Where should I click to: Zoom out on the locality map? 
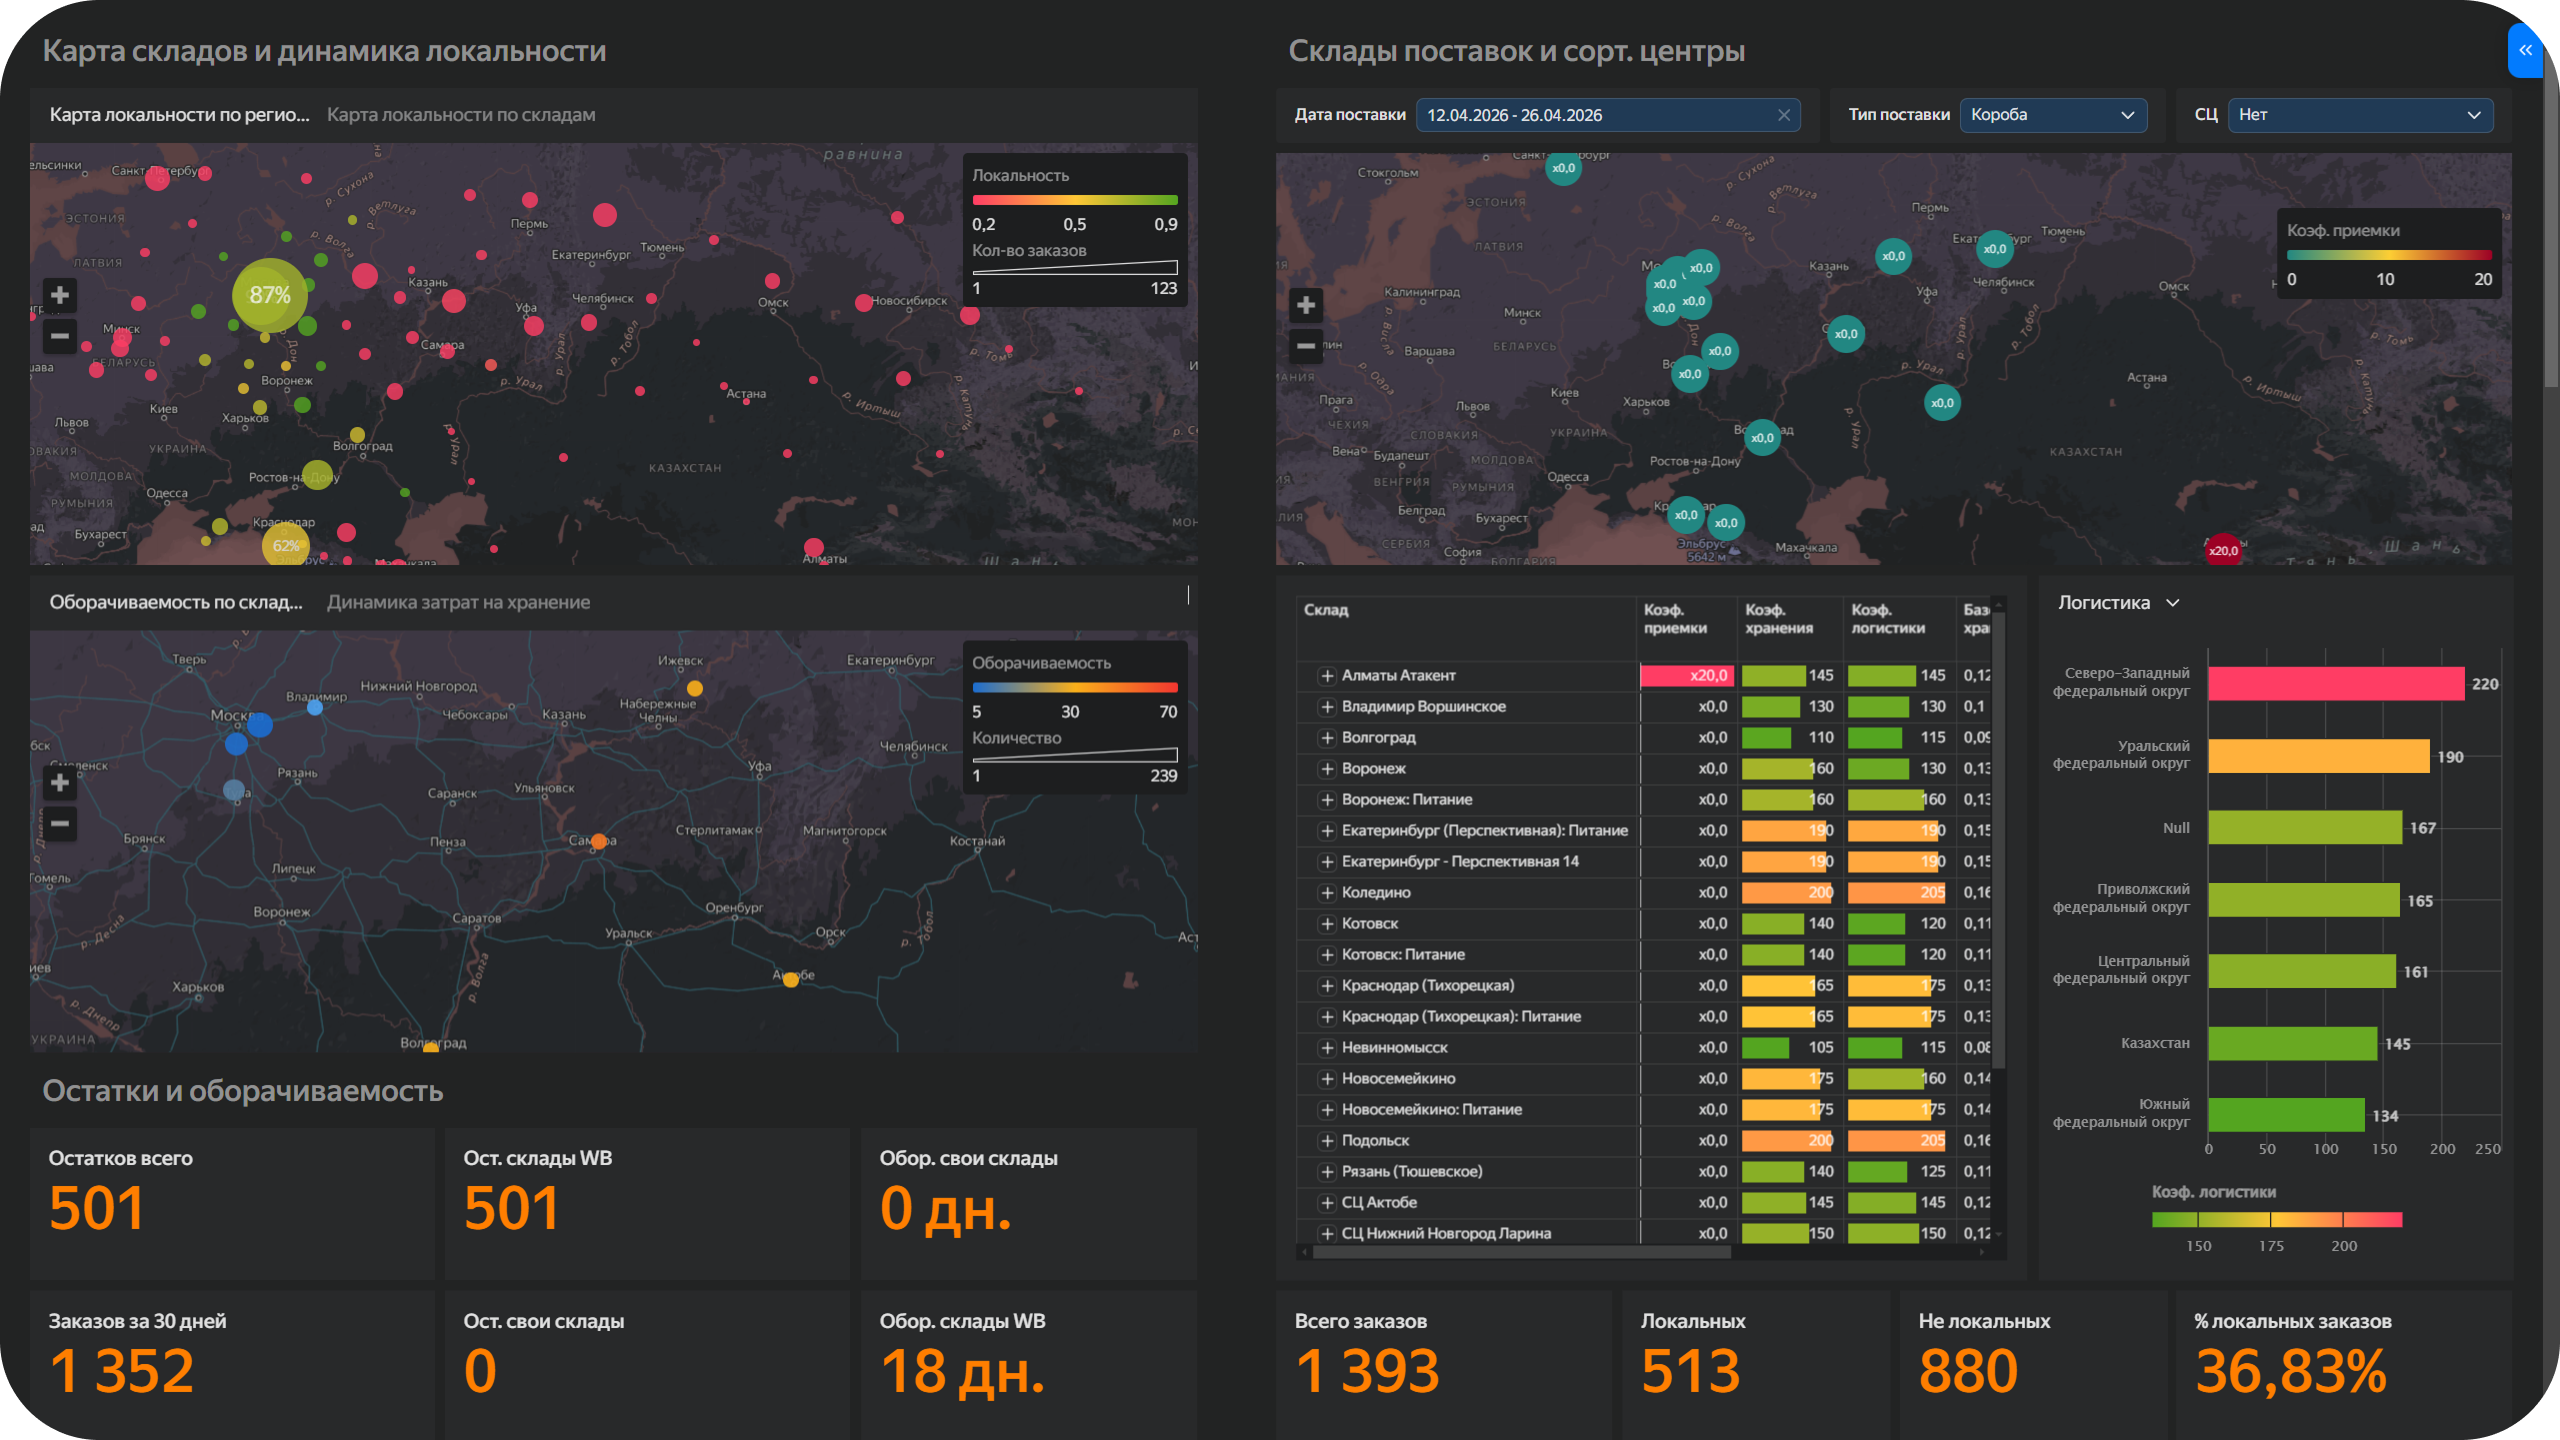coord(60,336)
